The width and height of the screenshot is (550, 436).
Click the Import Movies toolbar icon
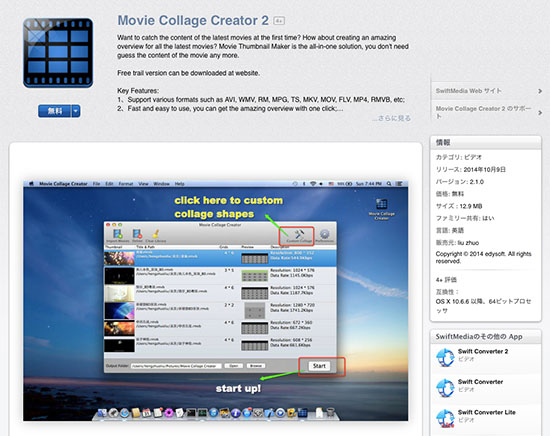118,235
